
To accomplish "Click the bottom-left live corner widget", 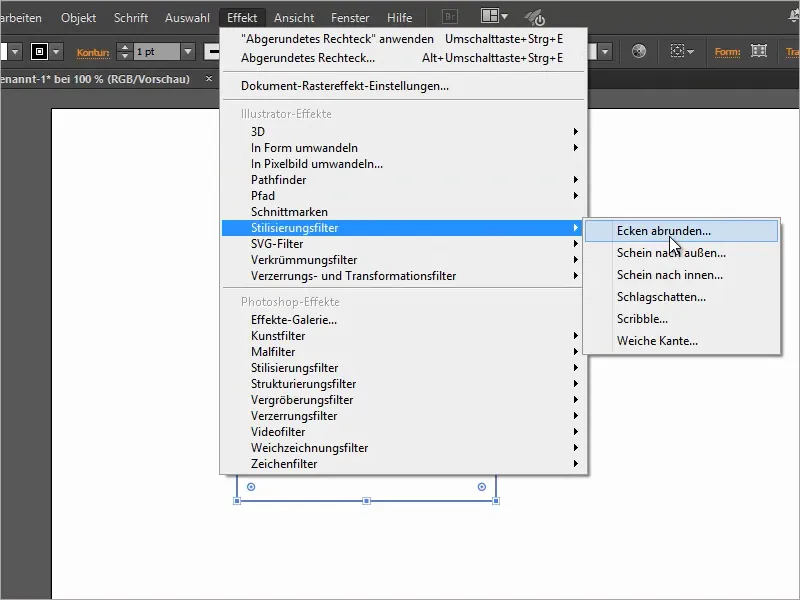I will tap(251, 487).
